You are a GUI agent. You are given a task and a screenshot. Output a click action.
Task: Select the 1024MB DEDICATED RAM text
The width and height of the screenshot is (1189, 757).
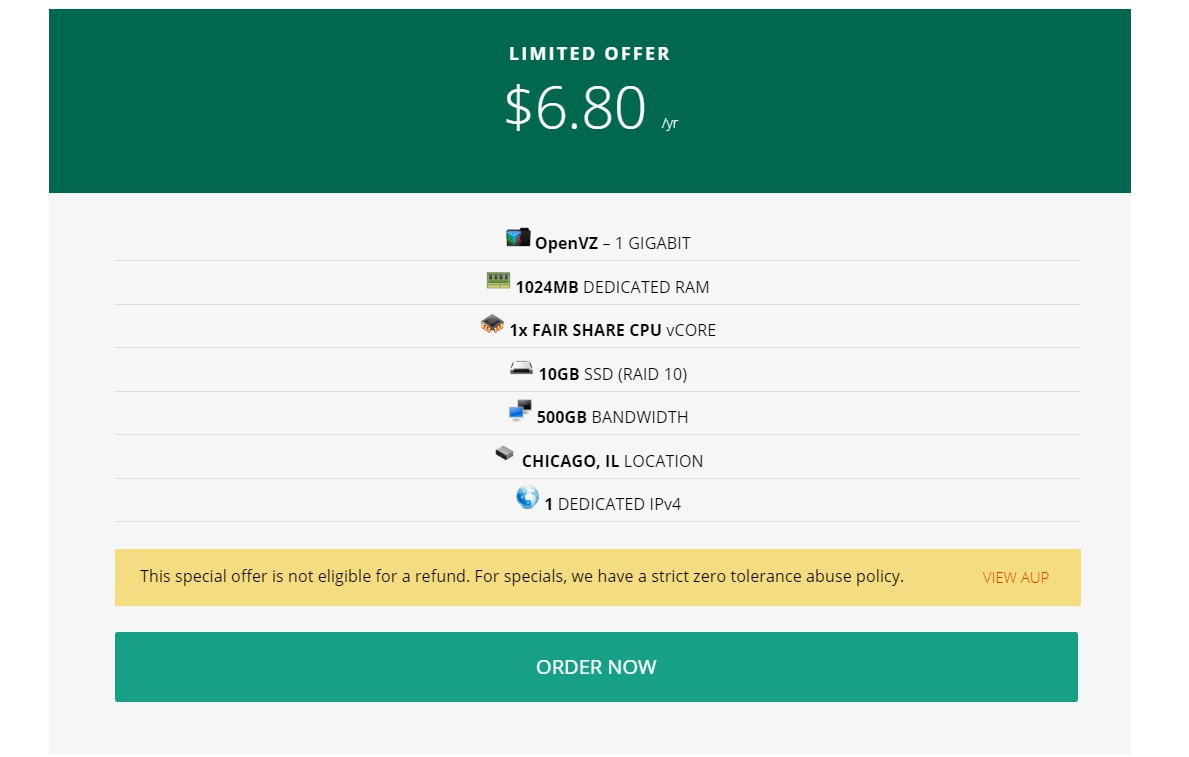(612, 287)
